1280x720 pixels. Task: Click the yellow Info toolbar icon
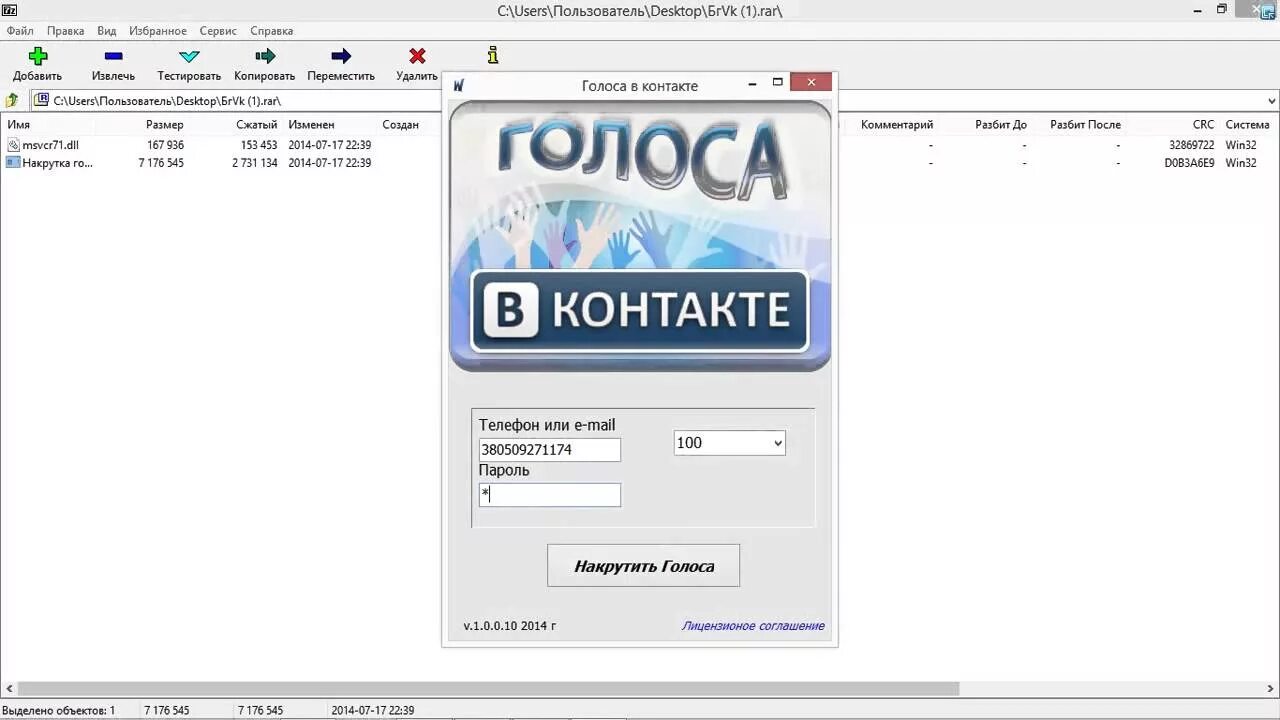pos(492,55)
